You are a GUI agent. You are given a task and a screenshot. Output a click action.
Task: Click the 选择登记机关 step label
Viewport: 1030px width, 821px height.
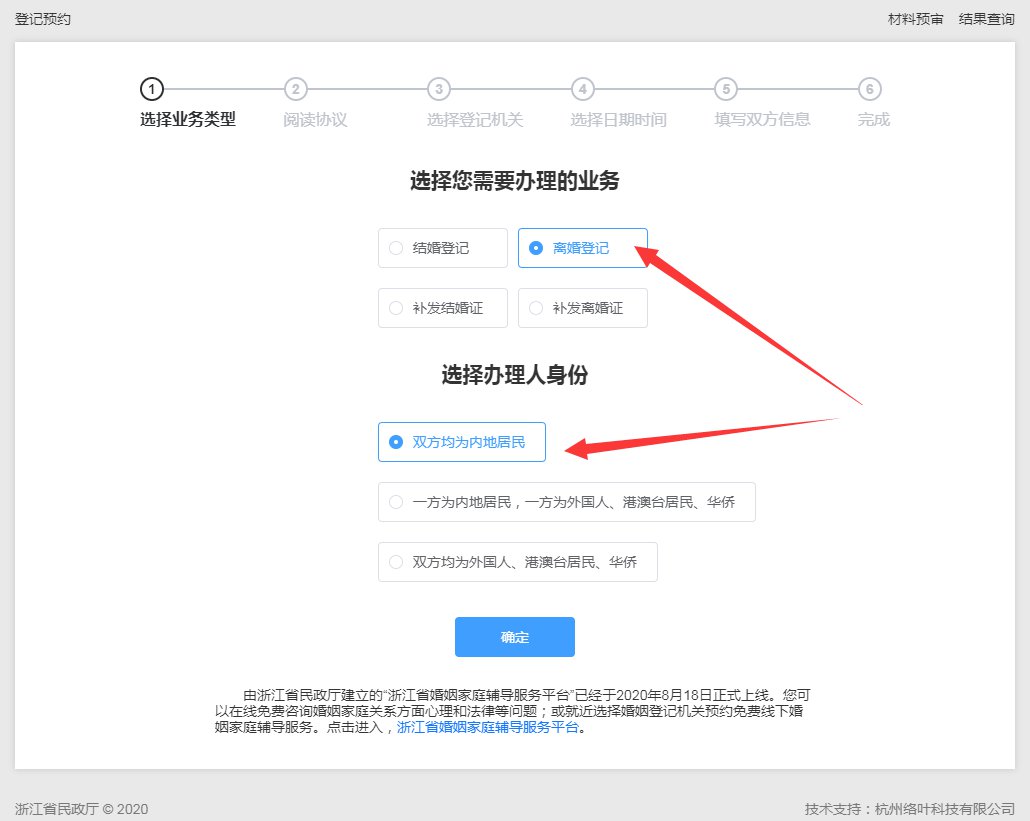[475, 120]
